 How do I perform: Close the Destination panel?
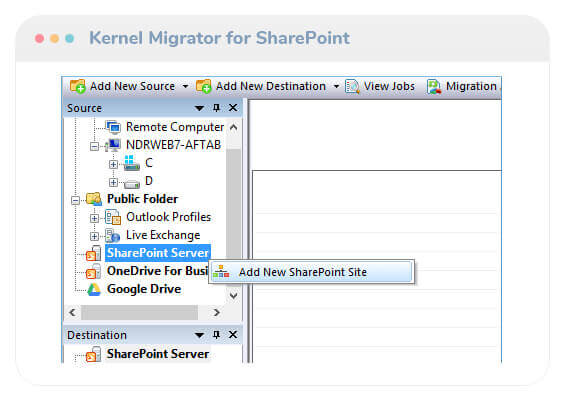233,335
